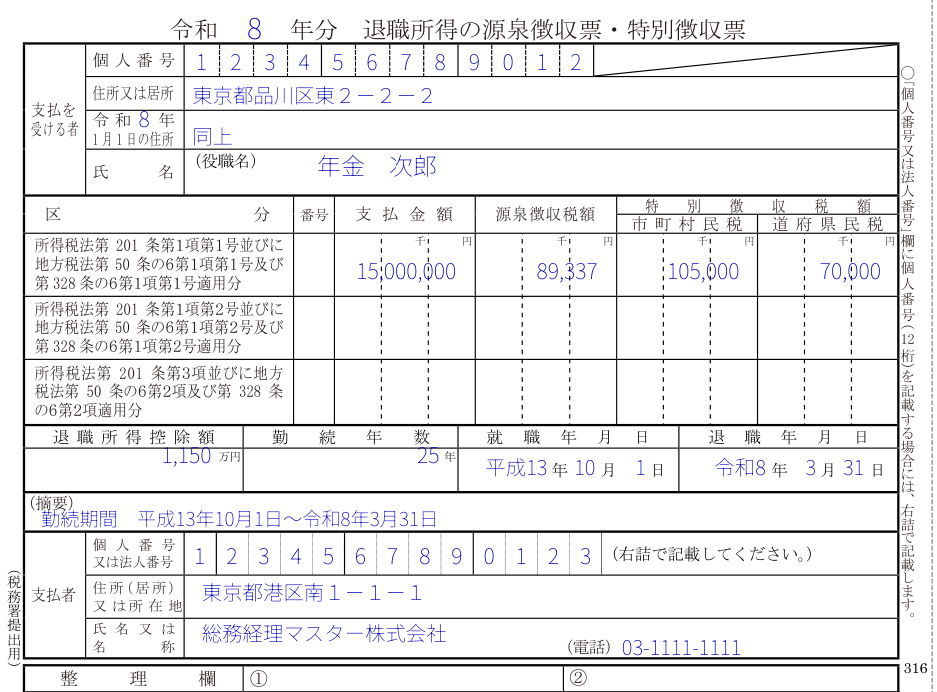This screenshot has width=937, height=692.
Task: Click the payment amount 15,000,000
Action: pyautogui.click(x=406, y=271)
